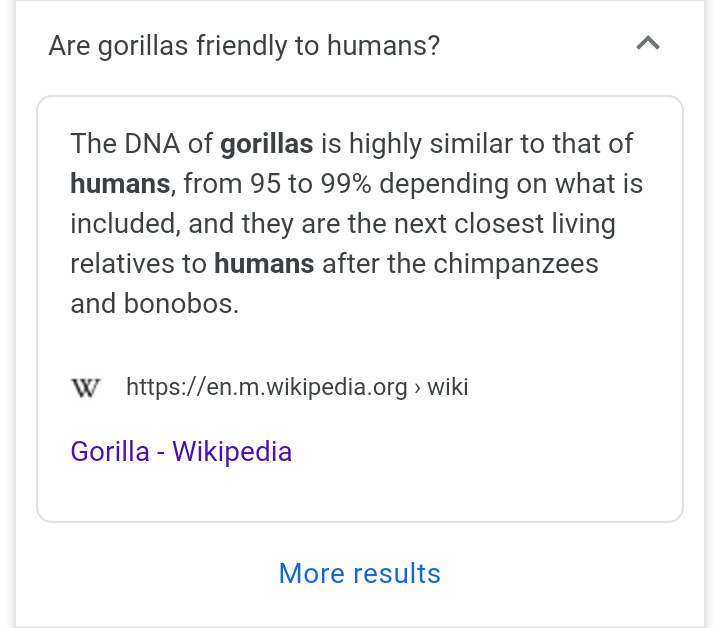Click the word Wikipedia in the purple title
720x628 pixels.
click(x=232, y=451)
